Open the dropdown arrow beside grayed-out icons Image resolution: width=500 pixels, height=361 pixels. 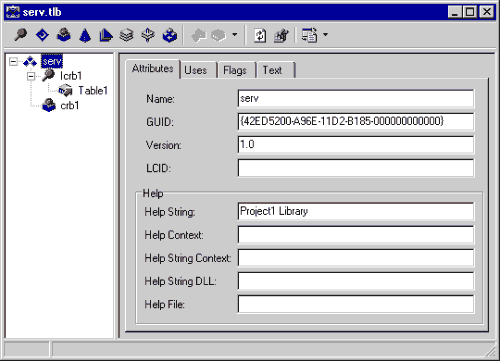pos(235,34)
